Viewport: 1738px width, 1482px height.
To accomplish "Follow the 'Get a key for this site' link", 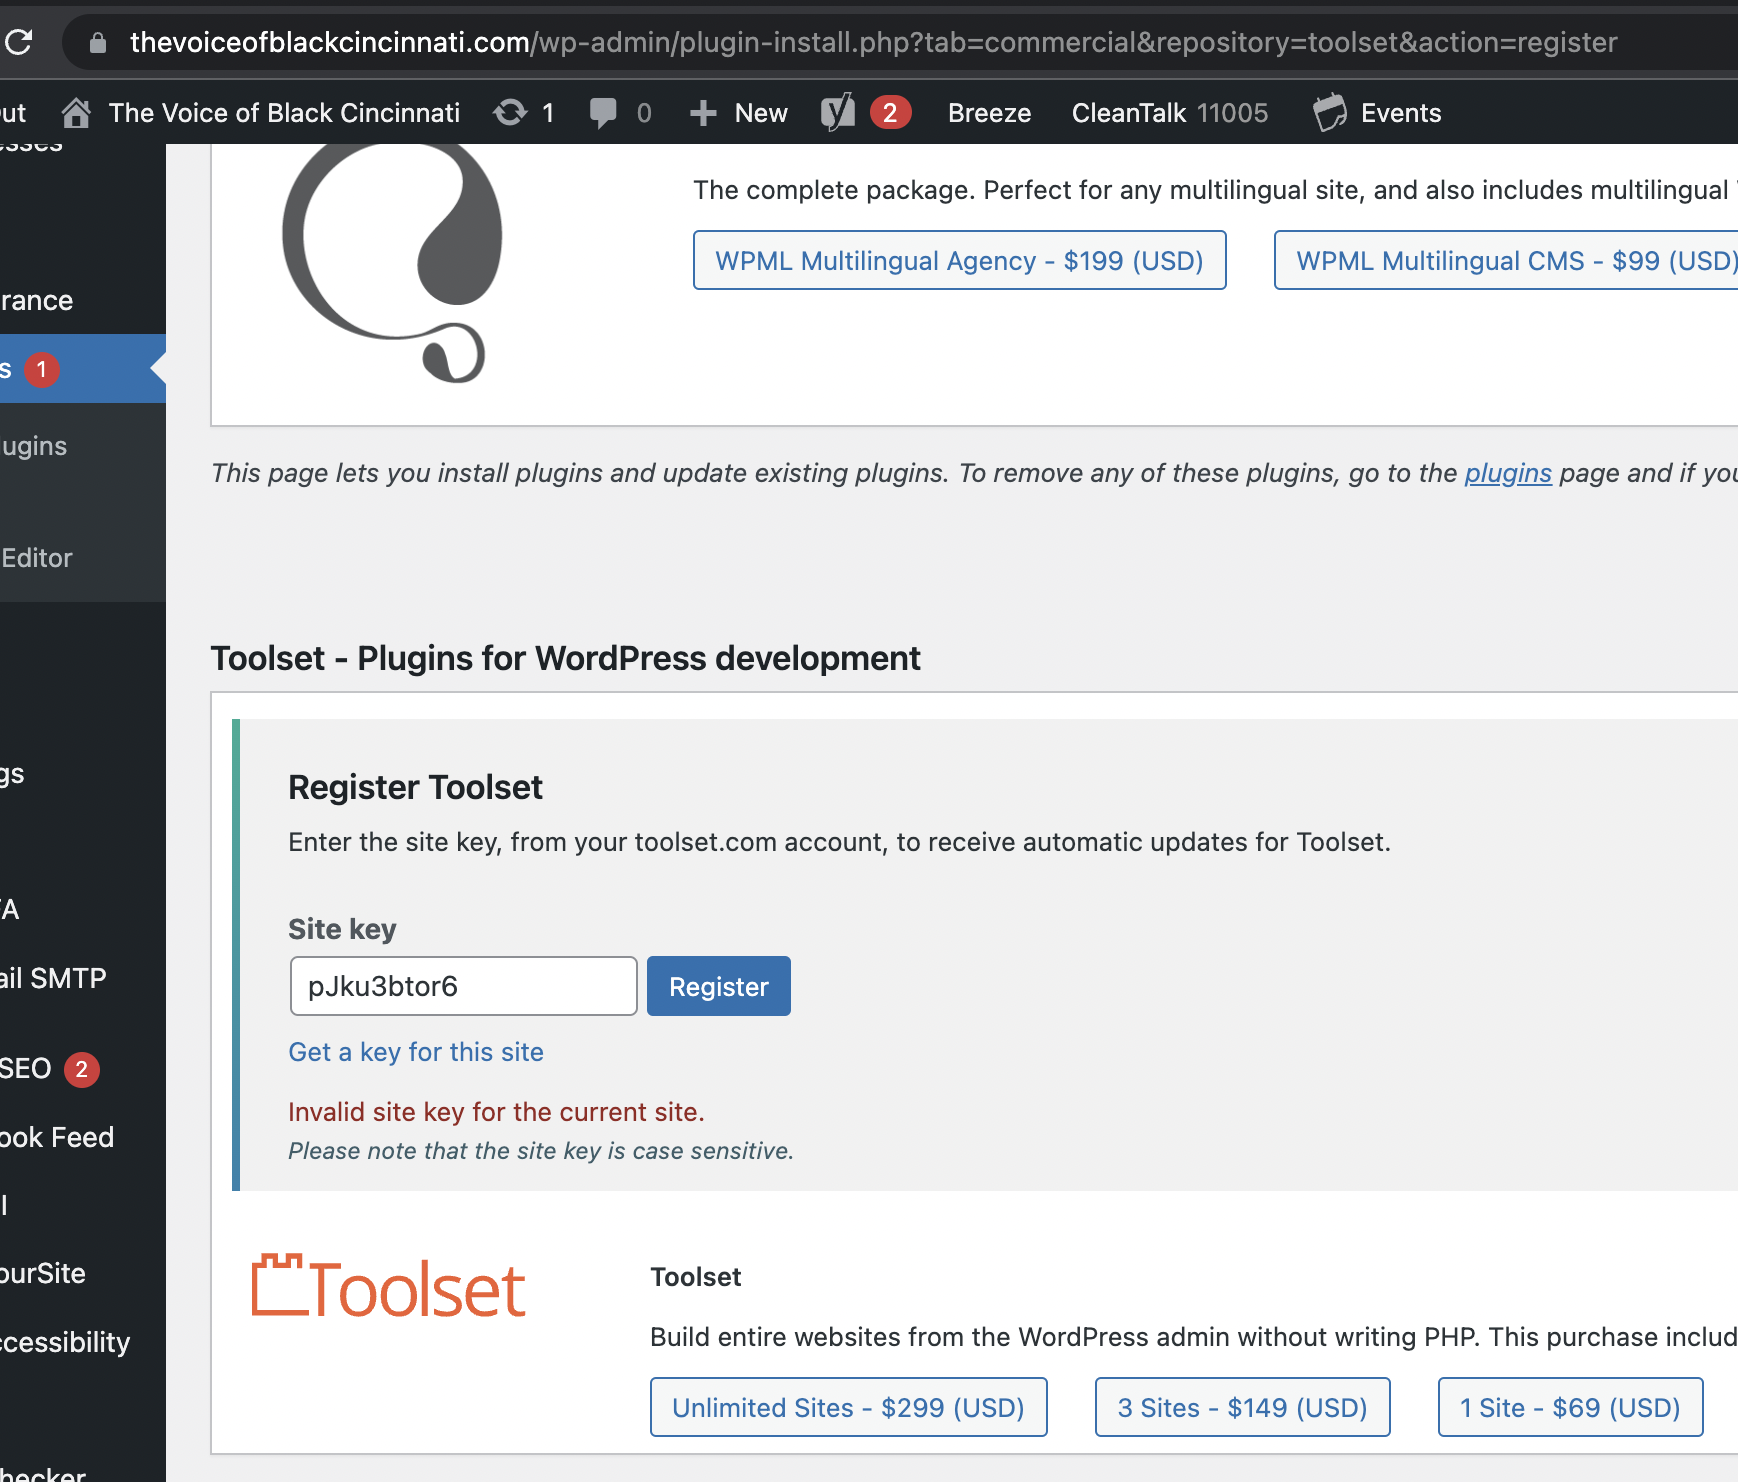I will tap(416, 1052).
